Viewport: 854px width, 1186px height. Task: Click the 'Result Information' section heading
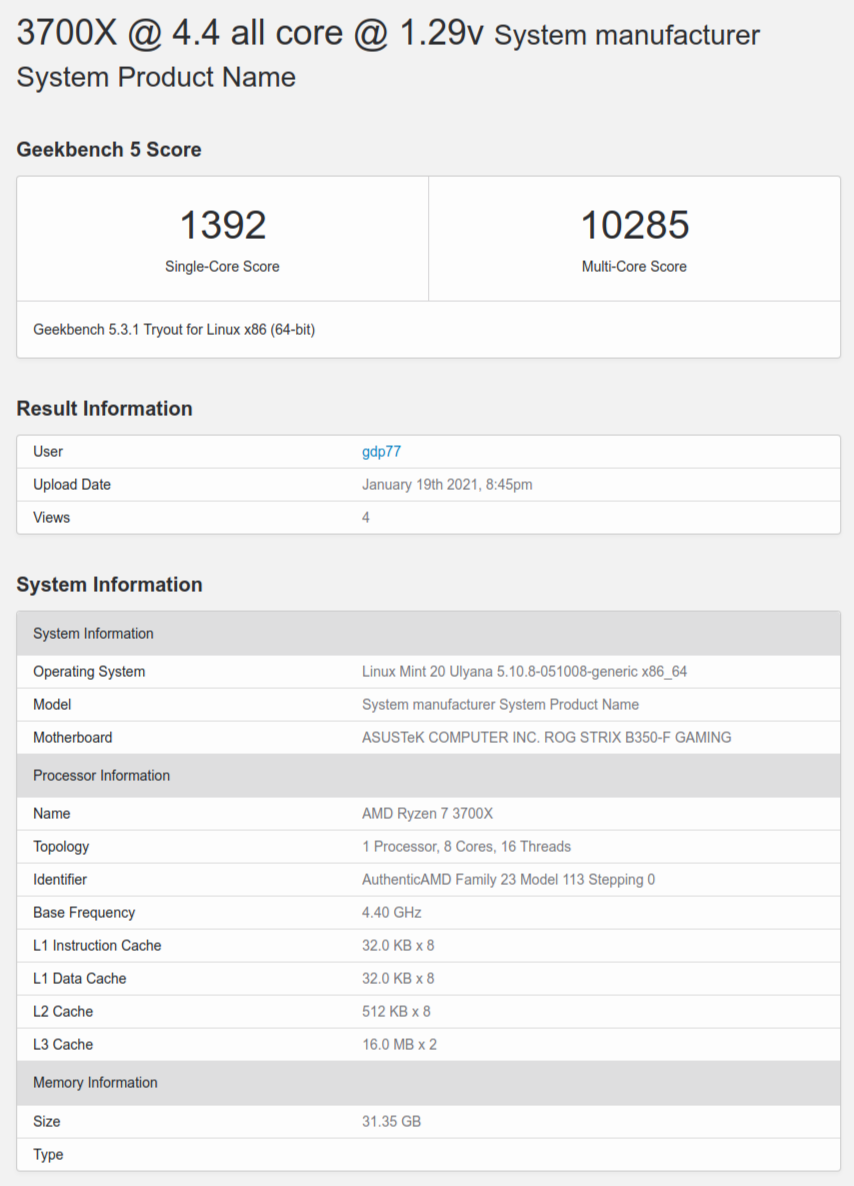coord(102,408)
